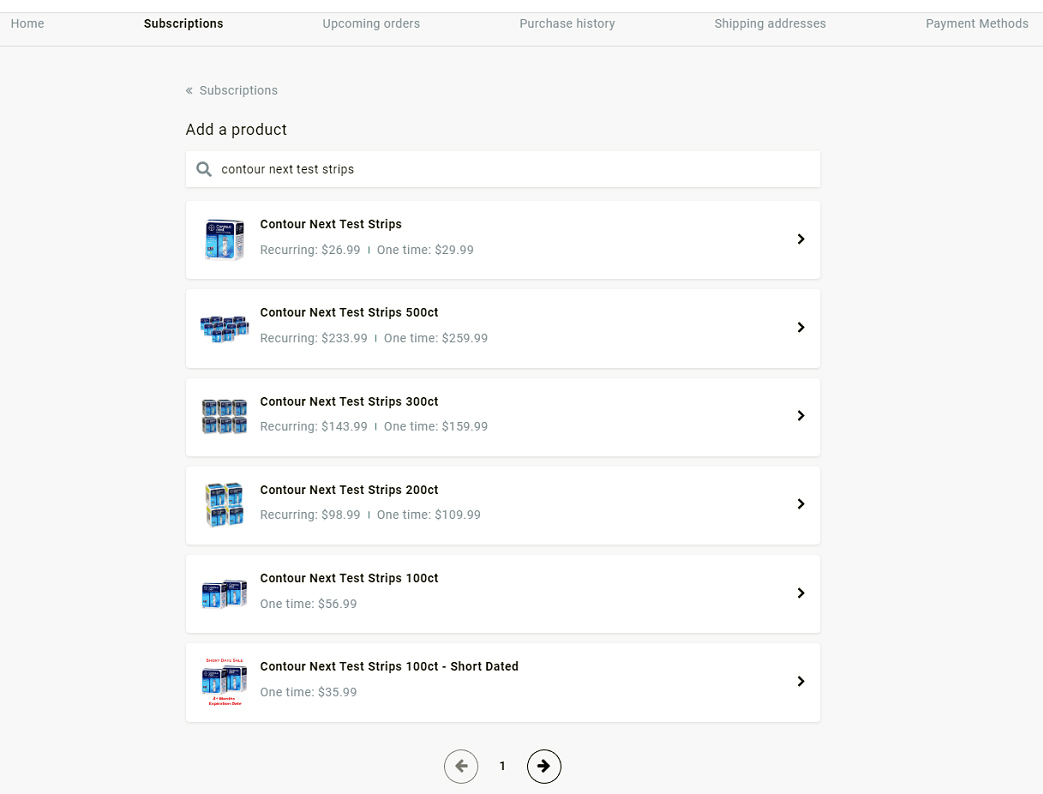Expand the Contour Next Test Strips chevron
Screen dimensions: 1043x794
(x=800, y=239)
